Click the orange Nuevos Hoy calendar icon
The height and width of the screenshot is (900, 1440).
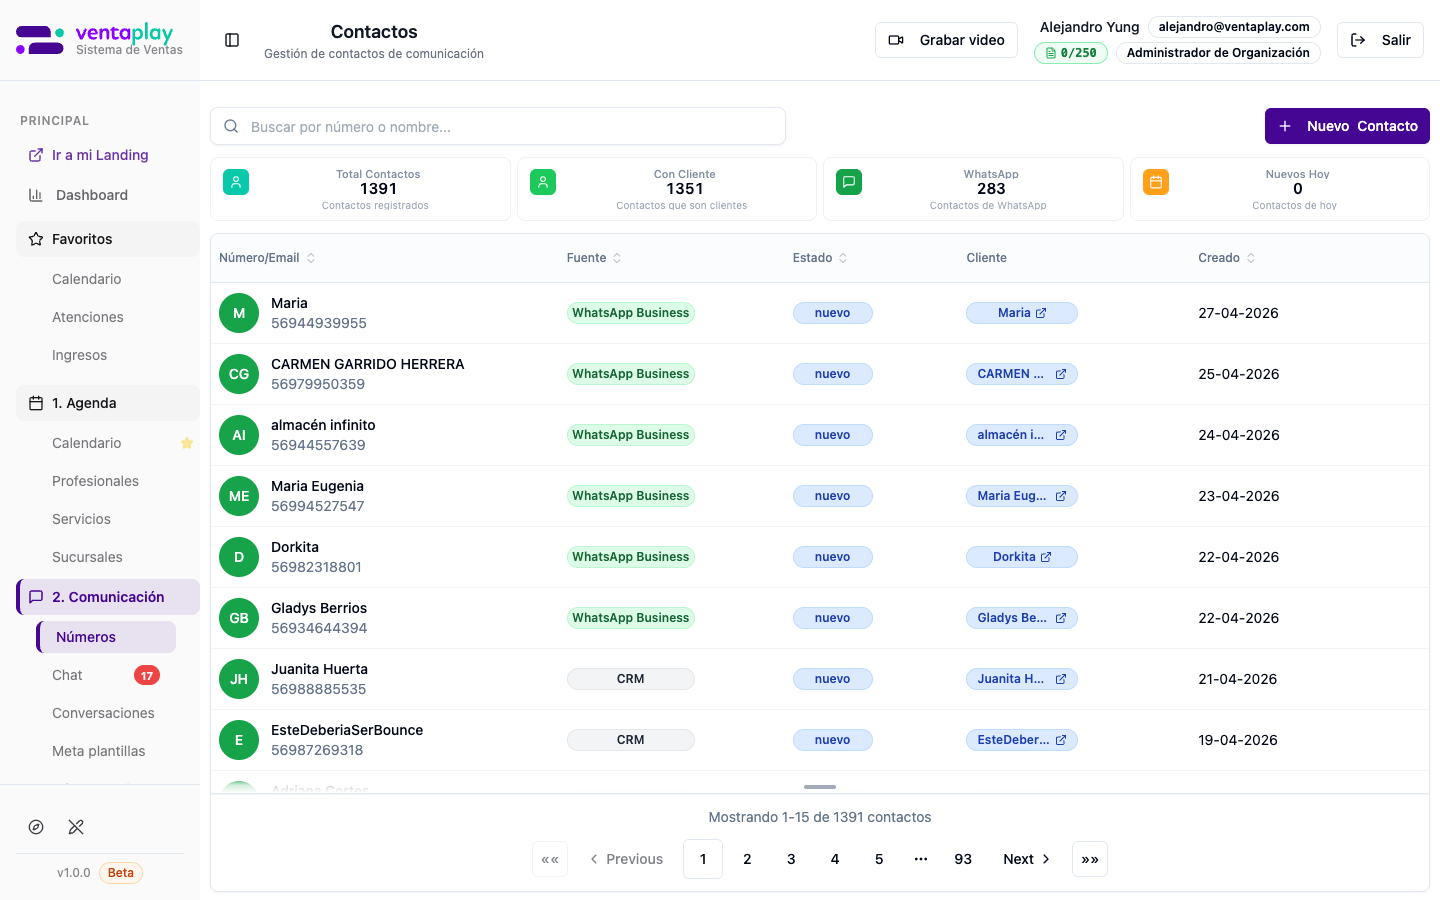1156,182
